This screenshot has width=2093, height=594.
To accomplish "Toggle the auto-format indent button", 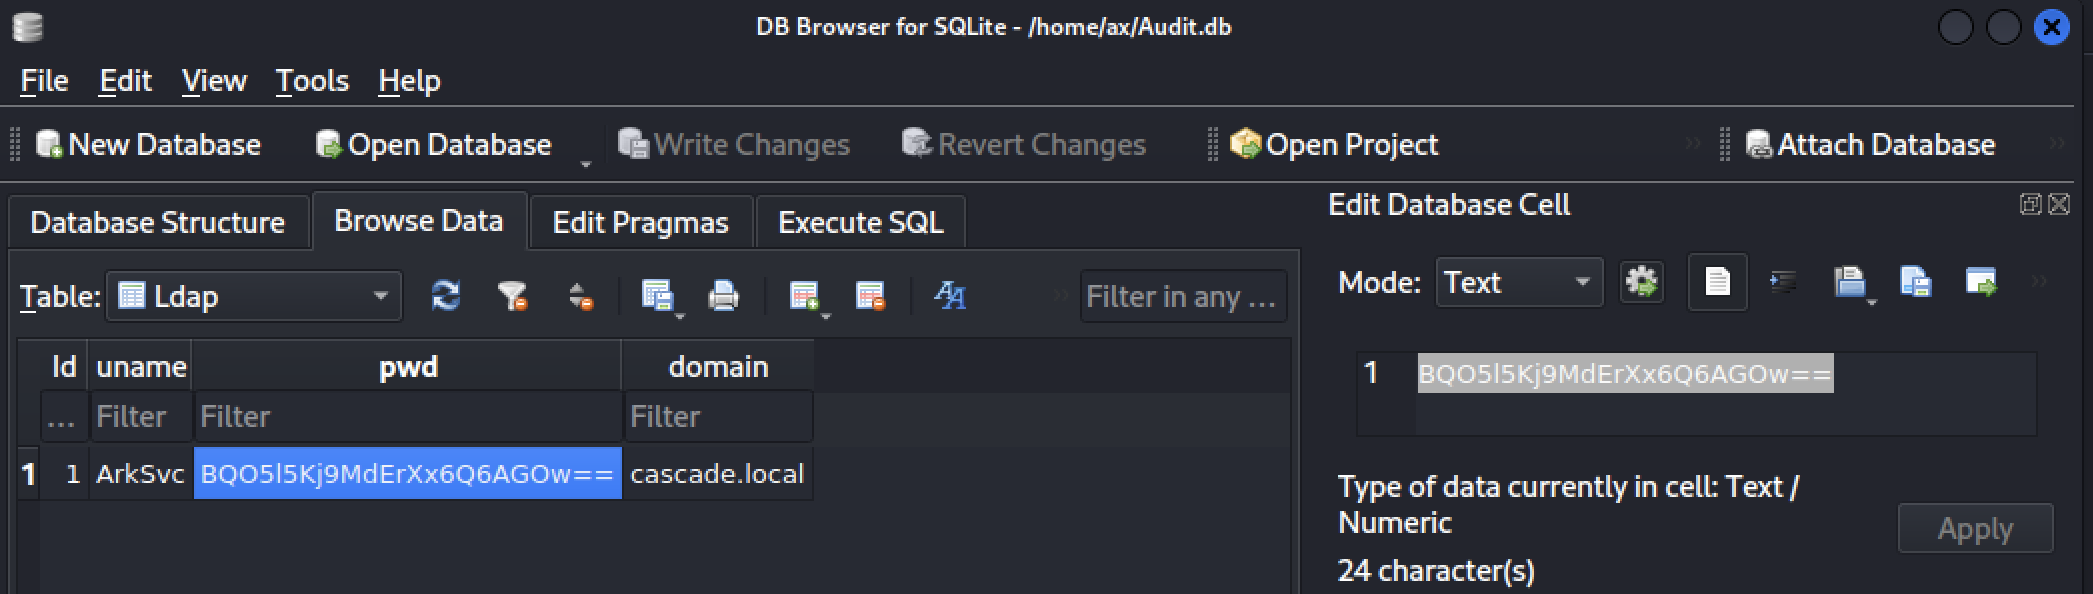I will (1783, 283).
